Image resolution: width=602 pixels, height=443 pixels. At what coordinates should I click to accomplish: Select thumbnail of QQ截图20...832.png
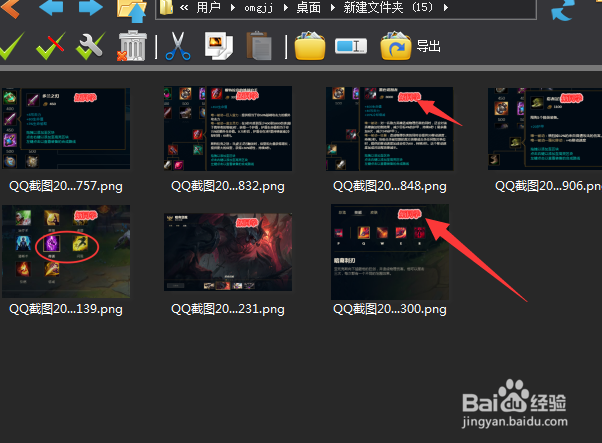[x=228, y=128]
